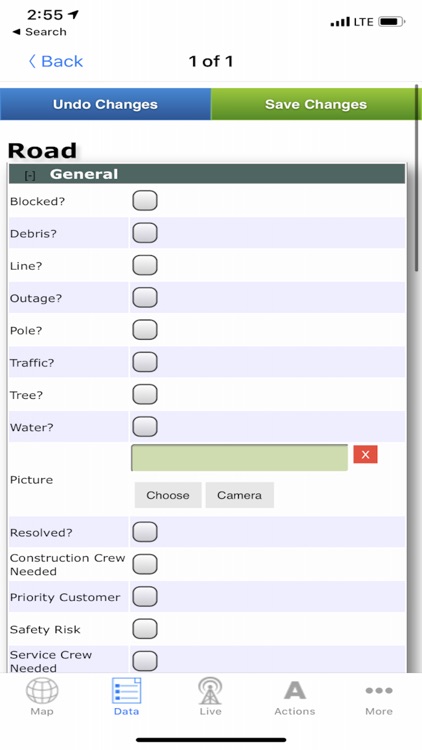Check Construction Crew Needed box
Image resolution: width=422 pixels, height=750 pixels.
coord(145,564)
